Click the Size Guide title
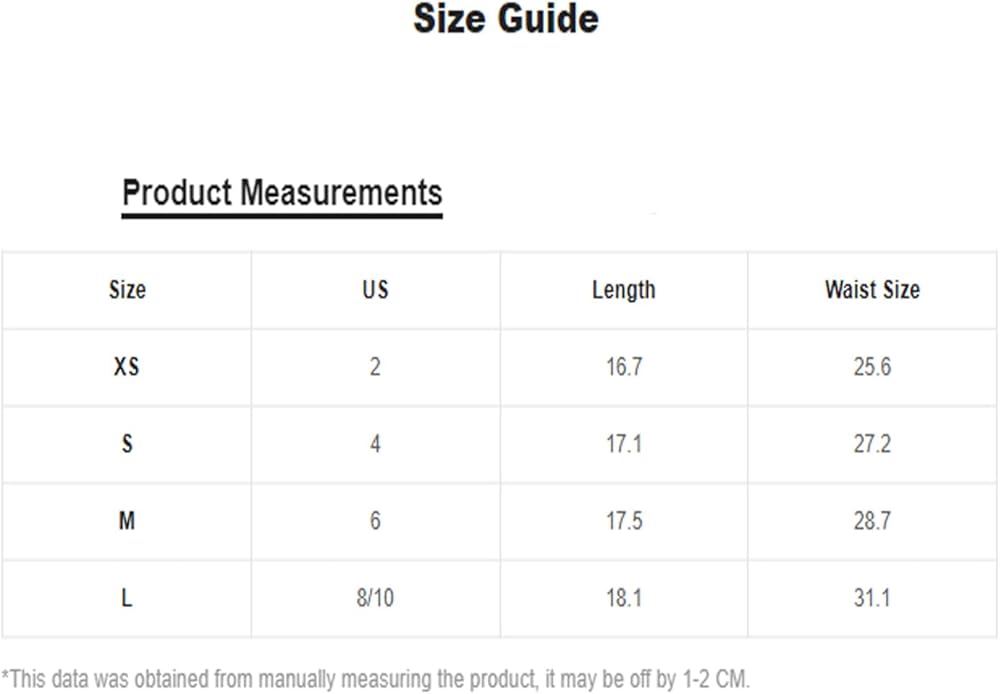 point(506,20)
